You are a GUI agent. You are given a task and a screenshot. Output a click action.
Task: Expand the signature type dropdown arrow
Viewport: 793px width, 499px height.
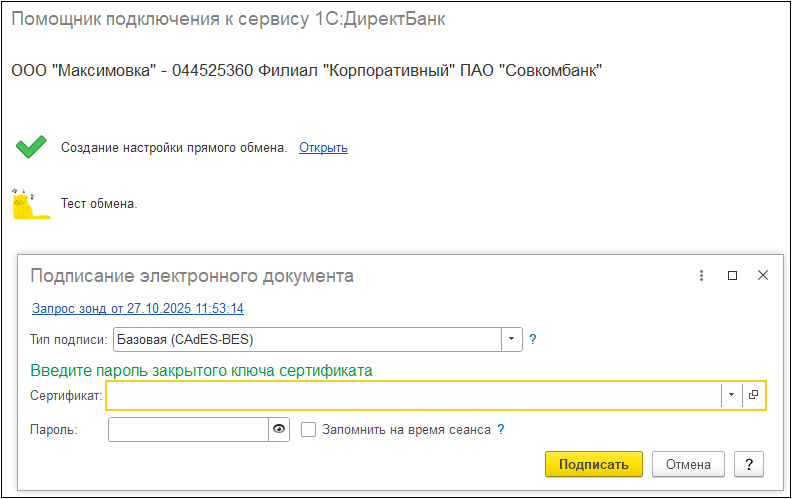point(511,339)
